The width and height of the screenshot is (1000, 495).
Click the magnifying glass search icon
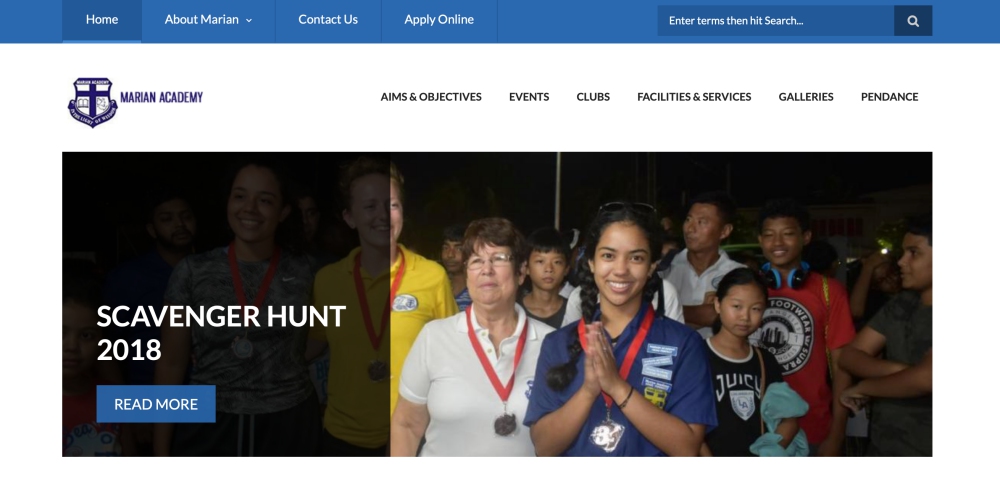click(913, 20)
